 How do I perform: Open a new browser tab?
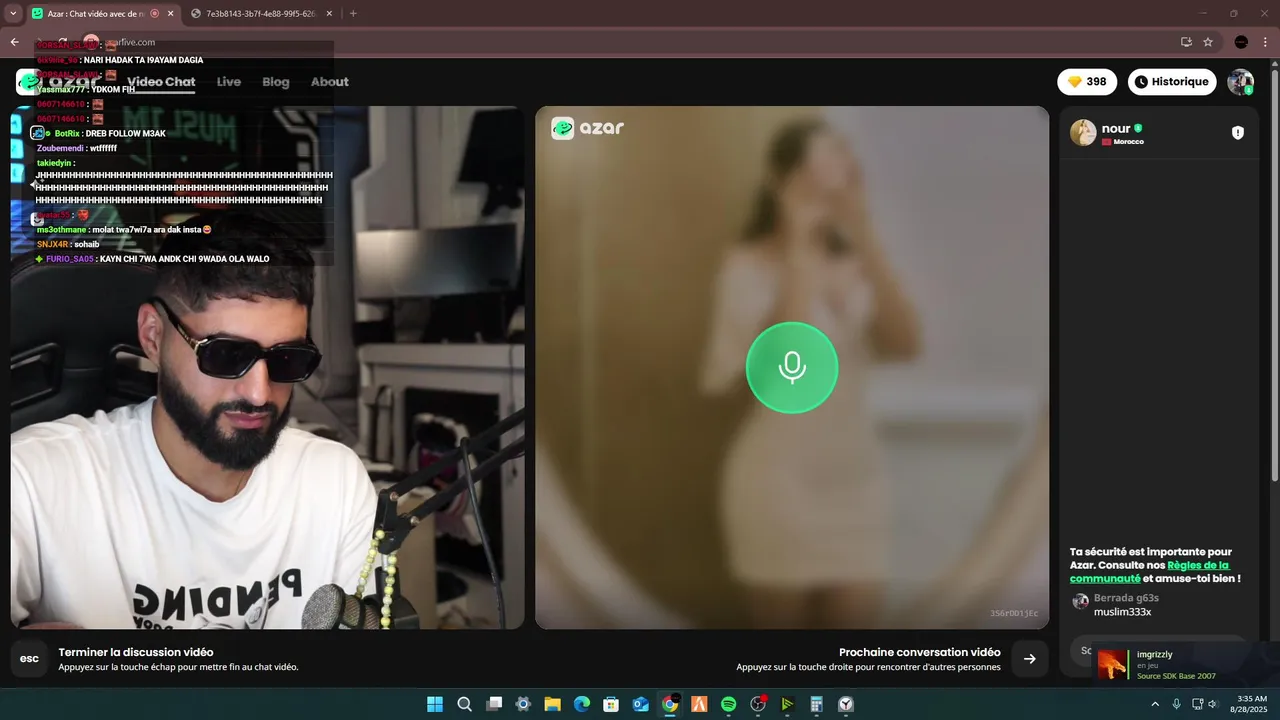353,14
